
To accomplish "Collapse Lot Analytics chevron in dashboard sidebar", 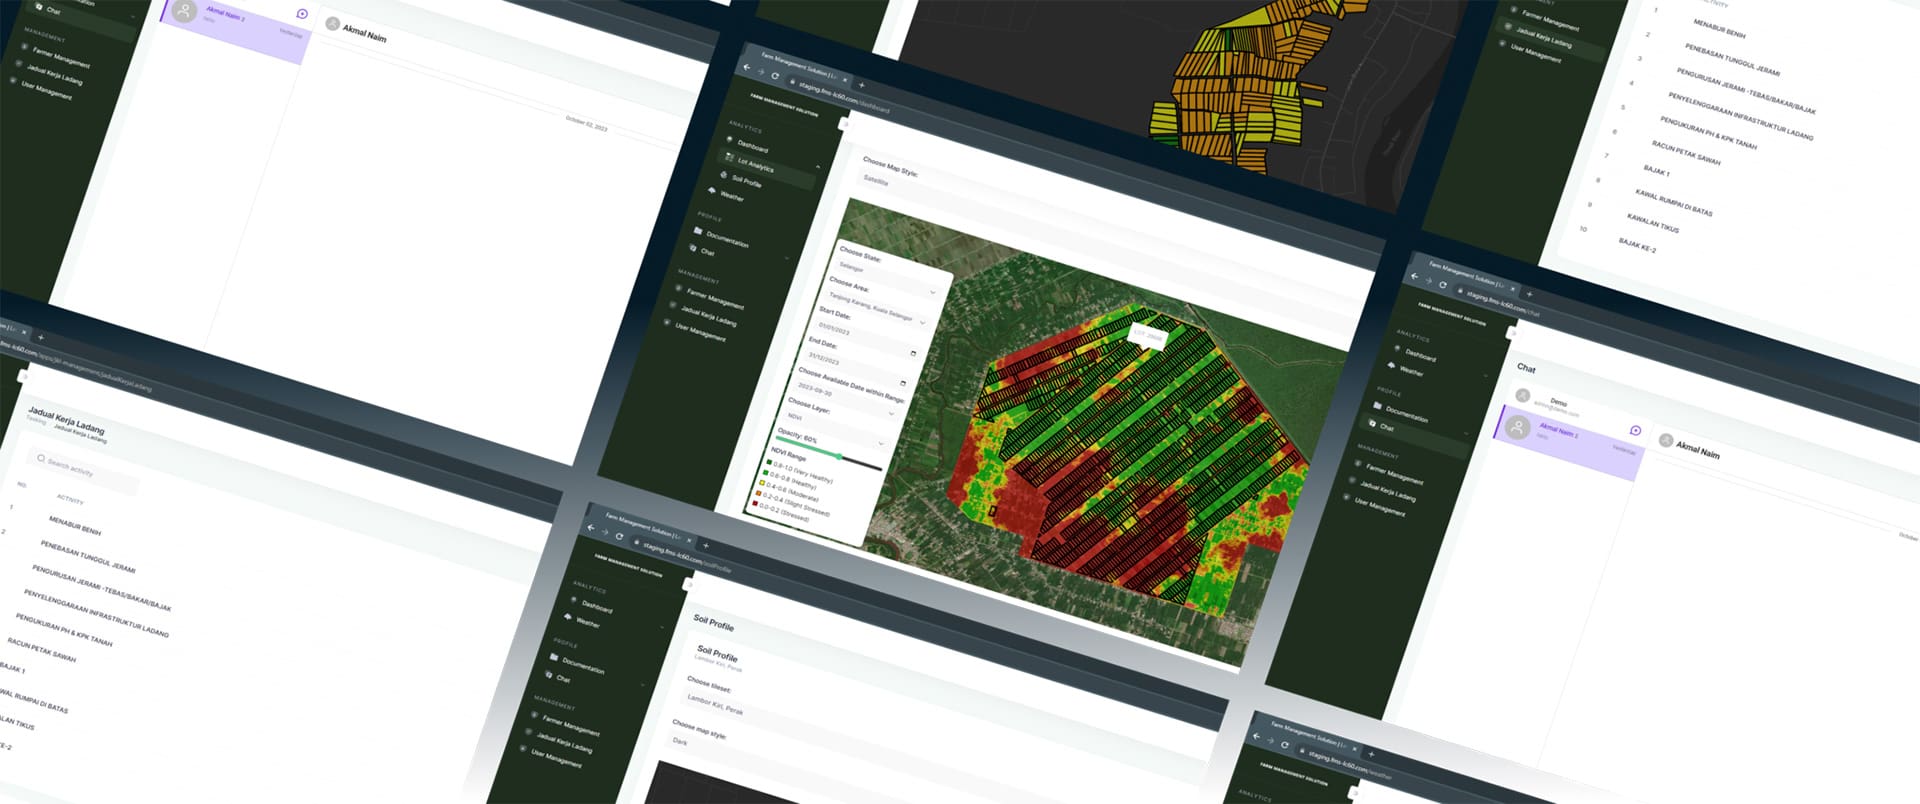I will (818, 166).
